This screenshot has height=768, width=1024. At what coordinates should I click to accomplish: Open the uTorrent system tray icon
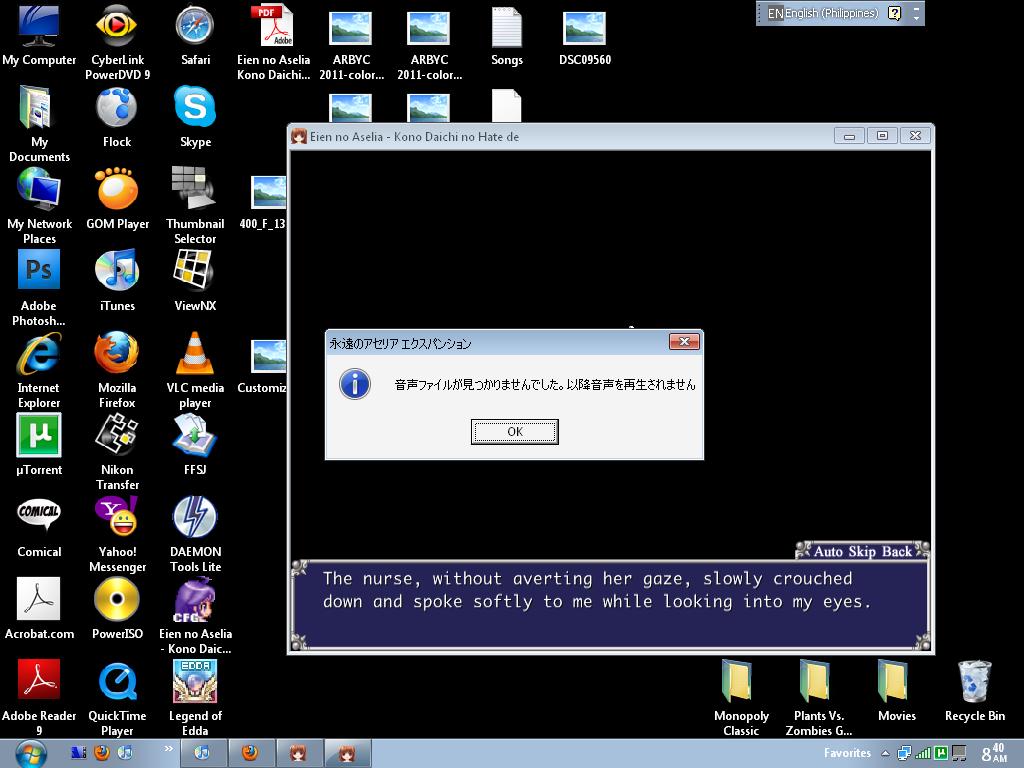[940, 753]
